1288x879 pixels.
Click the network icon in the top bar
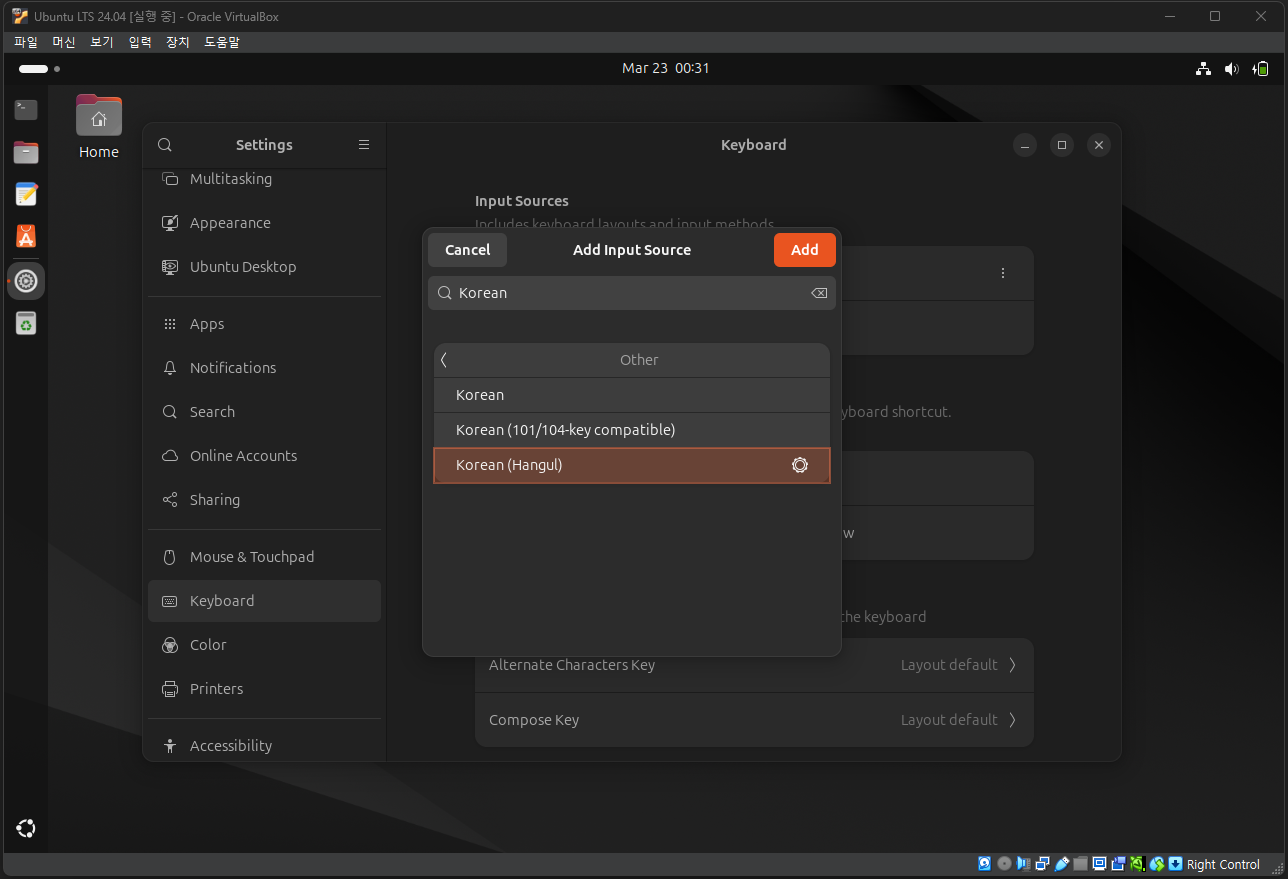point(1203,68)
